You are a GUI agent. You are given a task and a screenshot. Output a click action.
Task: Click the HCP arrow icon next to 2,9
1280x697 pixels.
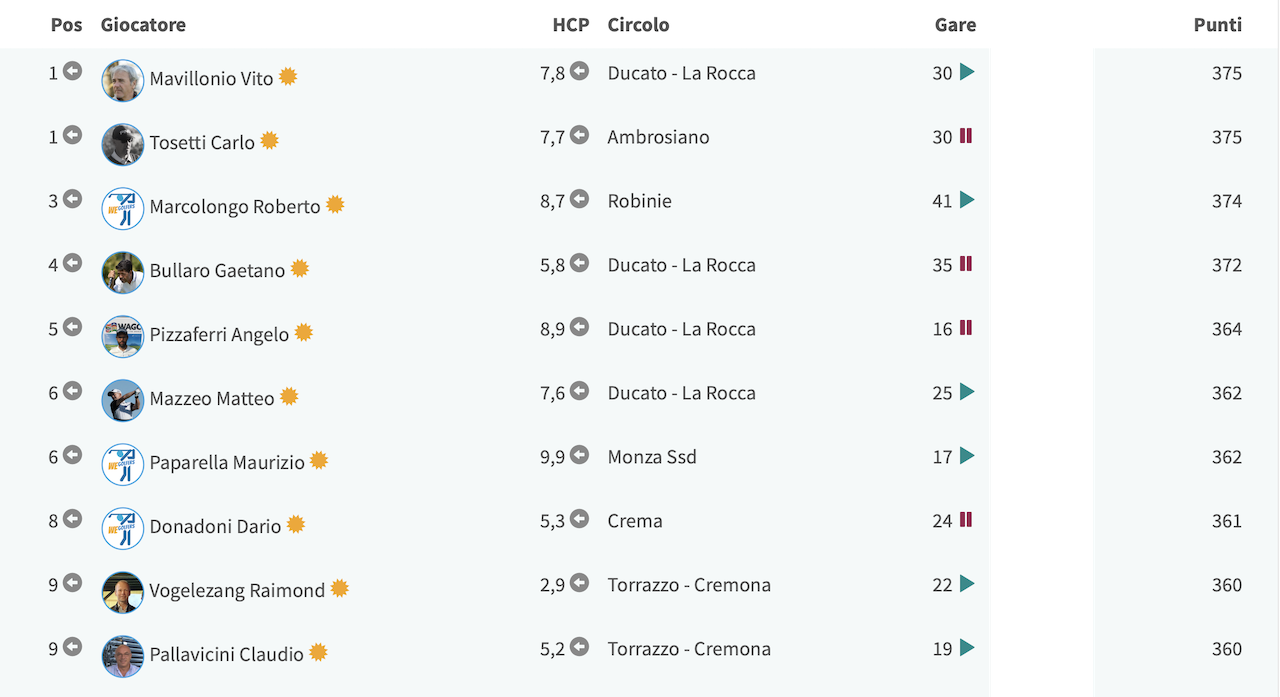(579, 583)
